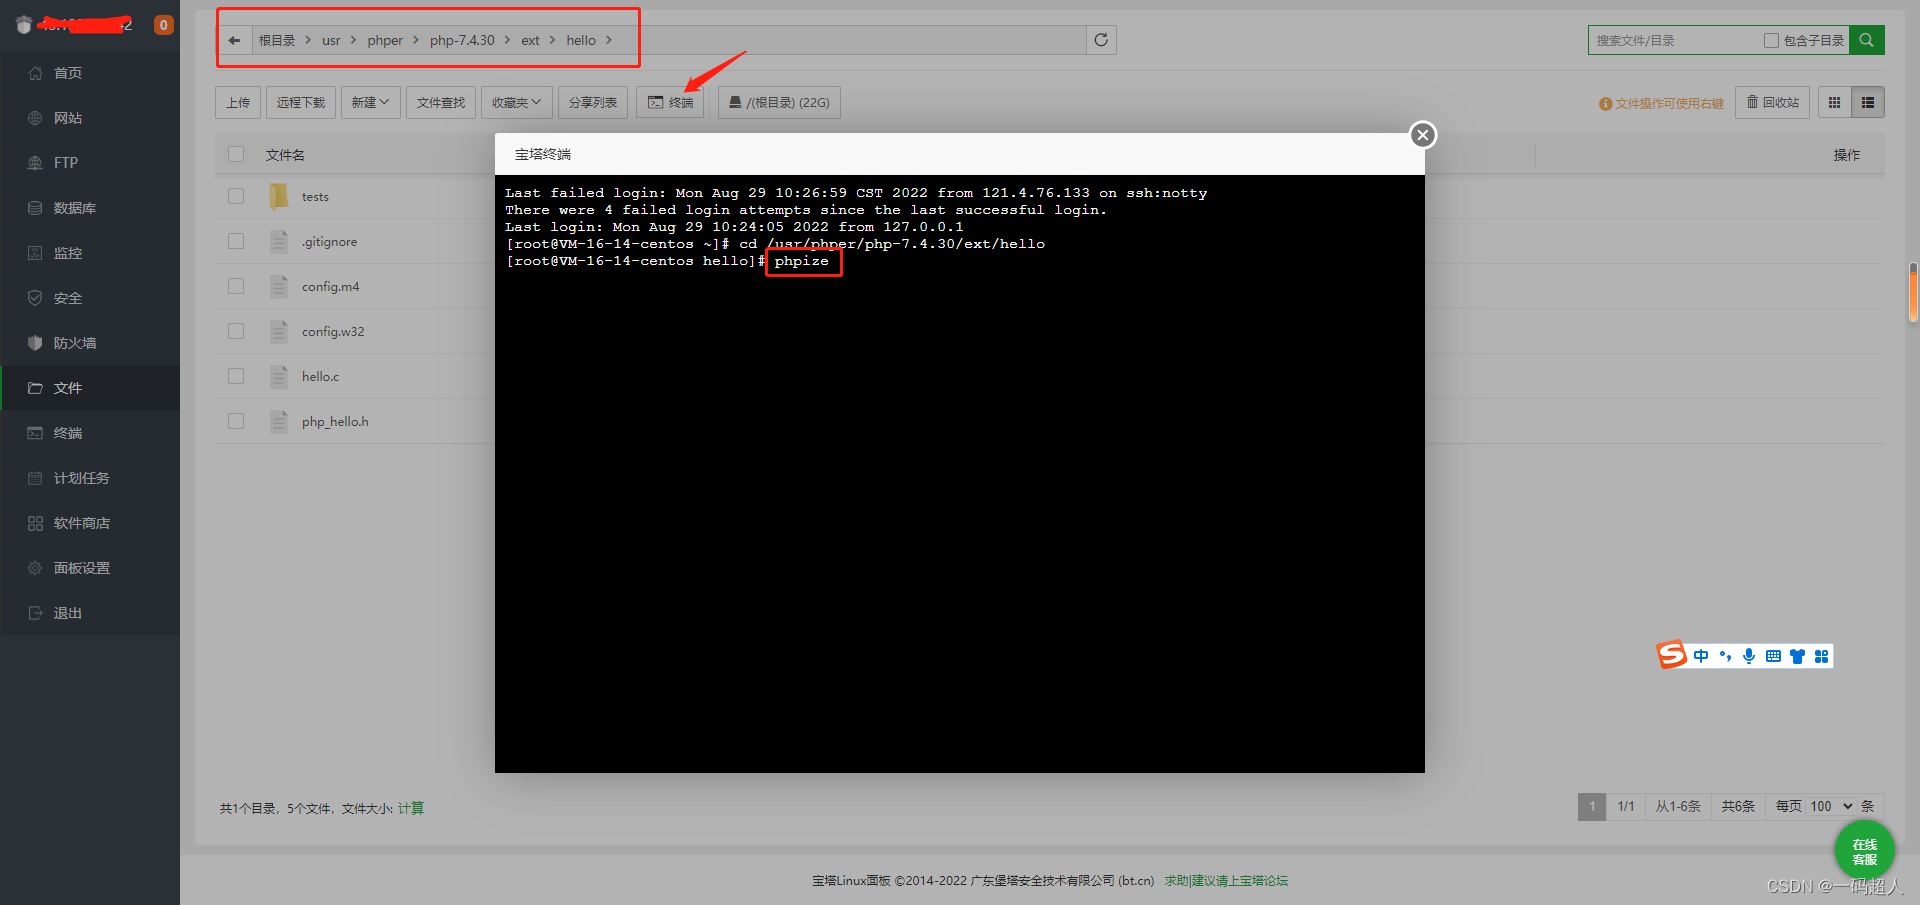Click the config.m4 file icon
Screen dimensions: 1920x905
(x=279, y=286)
